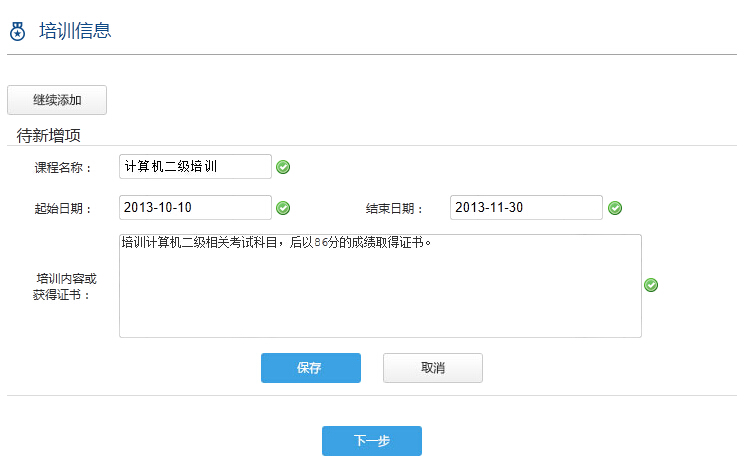This screenshot has width=754, height=464.
Task: Click green checkmark next to 课程名称 field
Action: (x=283, y=167)
